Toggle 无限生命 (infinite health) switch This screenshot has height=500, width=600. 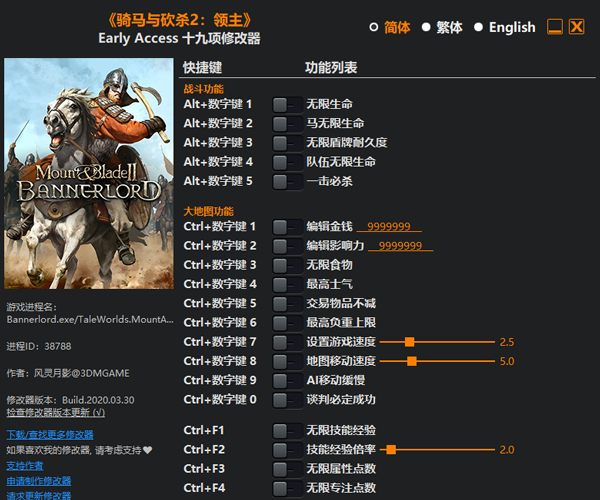(287, 104)
